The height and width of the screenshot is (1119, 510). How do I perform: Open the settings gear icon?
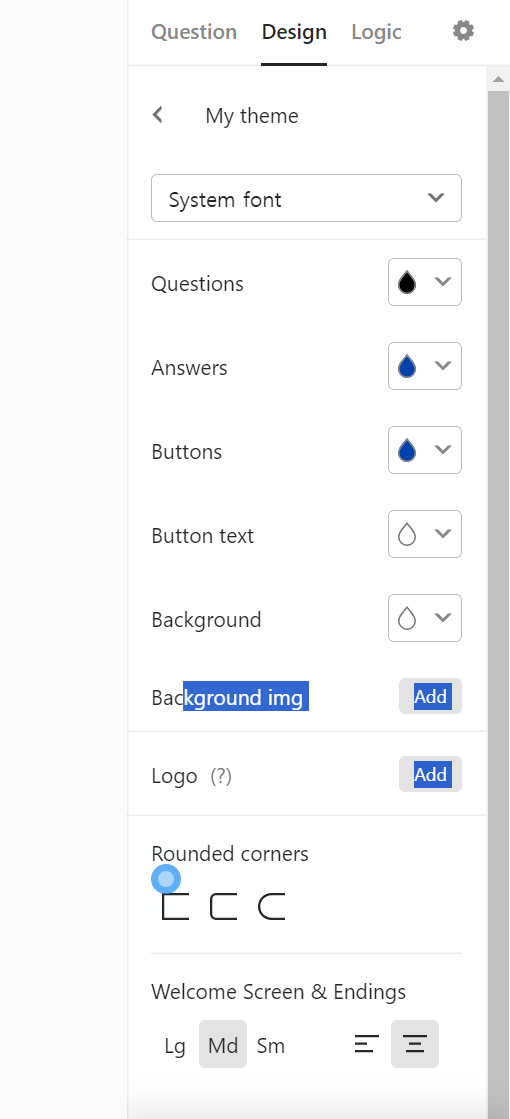pos(463,31)
